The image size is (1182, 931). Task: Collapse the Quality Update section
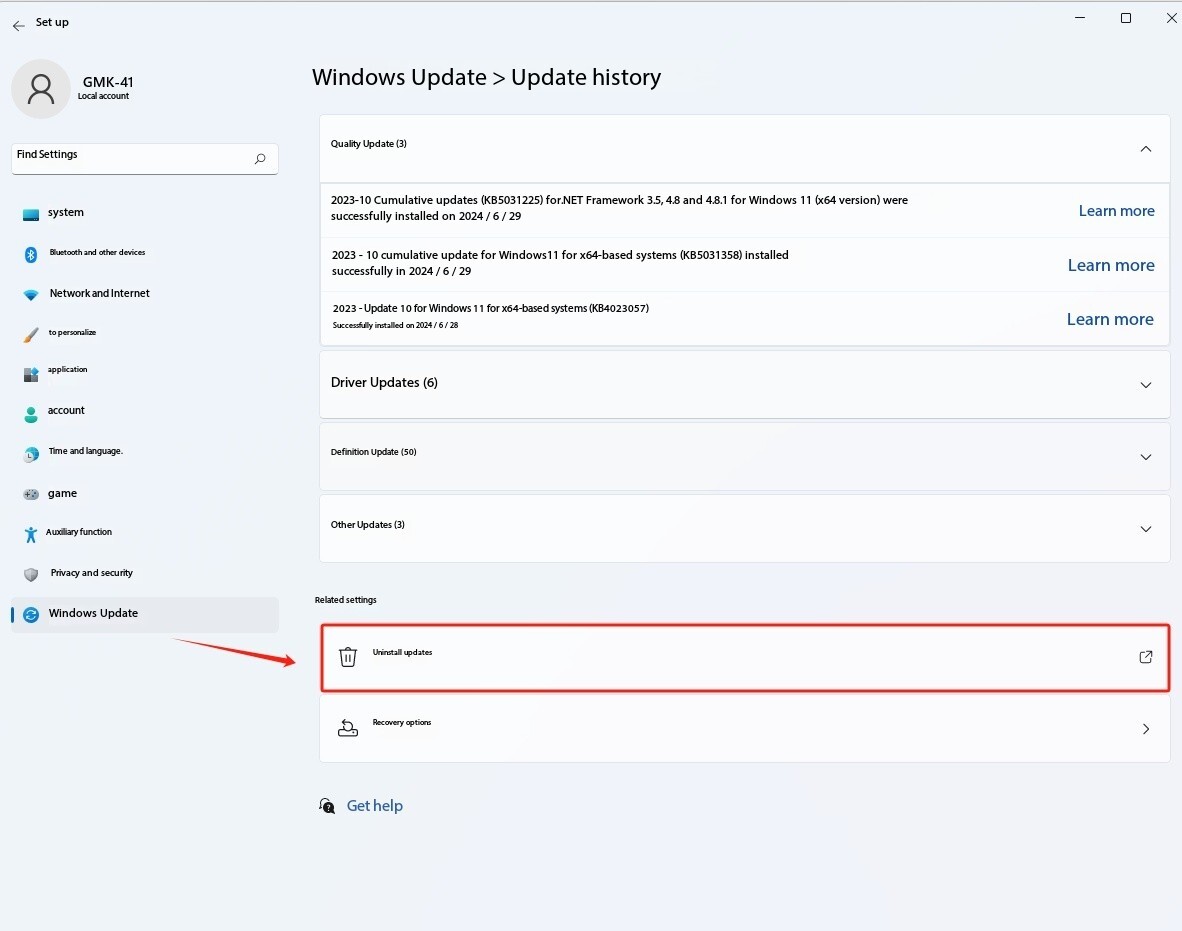1146,149
